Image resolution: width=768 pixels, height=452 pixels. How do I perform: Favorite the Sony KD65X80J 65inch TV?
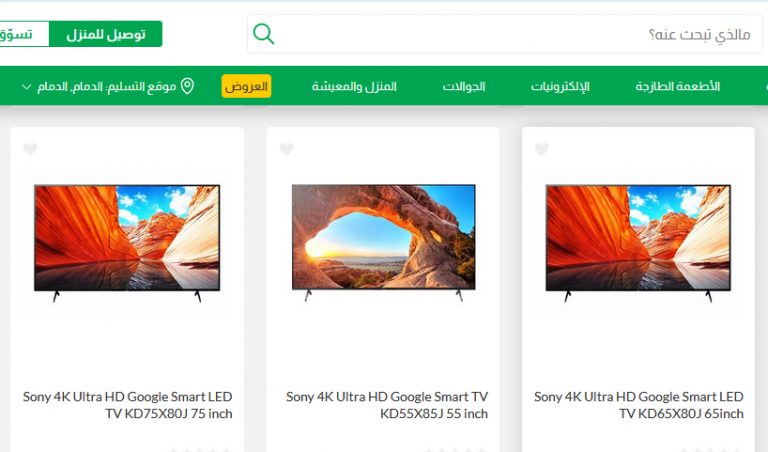542,149
